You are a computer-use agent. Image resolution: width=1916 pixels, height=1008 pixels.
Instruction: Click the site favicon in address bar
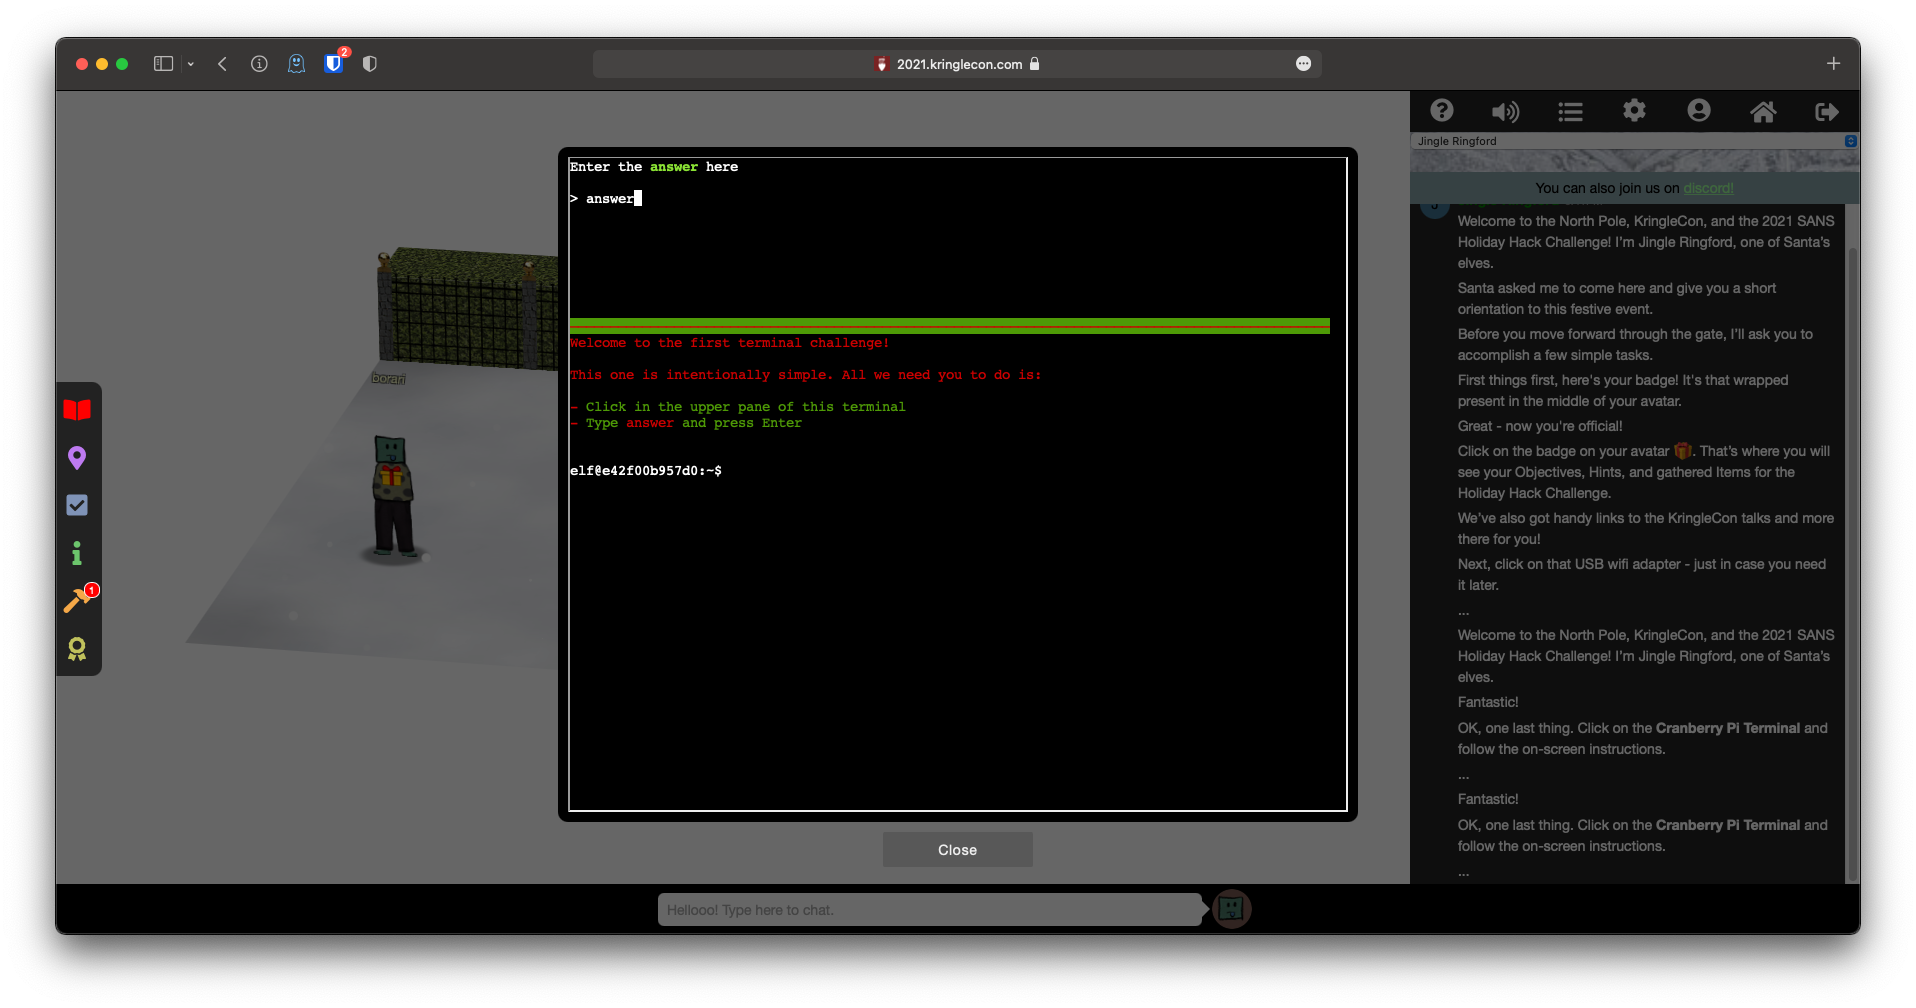881,64
